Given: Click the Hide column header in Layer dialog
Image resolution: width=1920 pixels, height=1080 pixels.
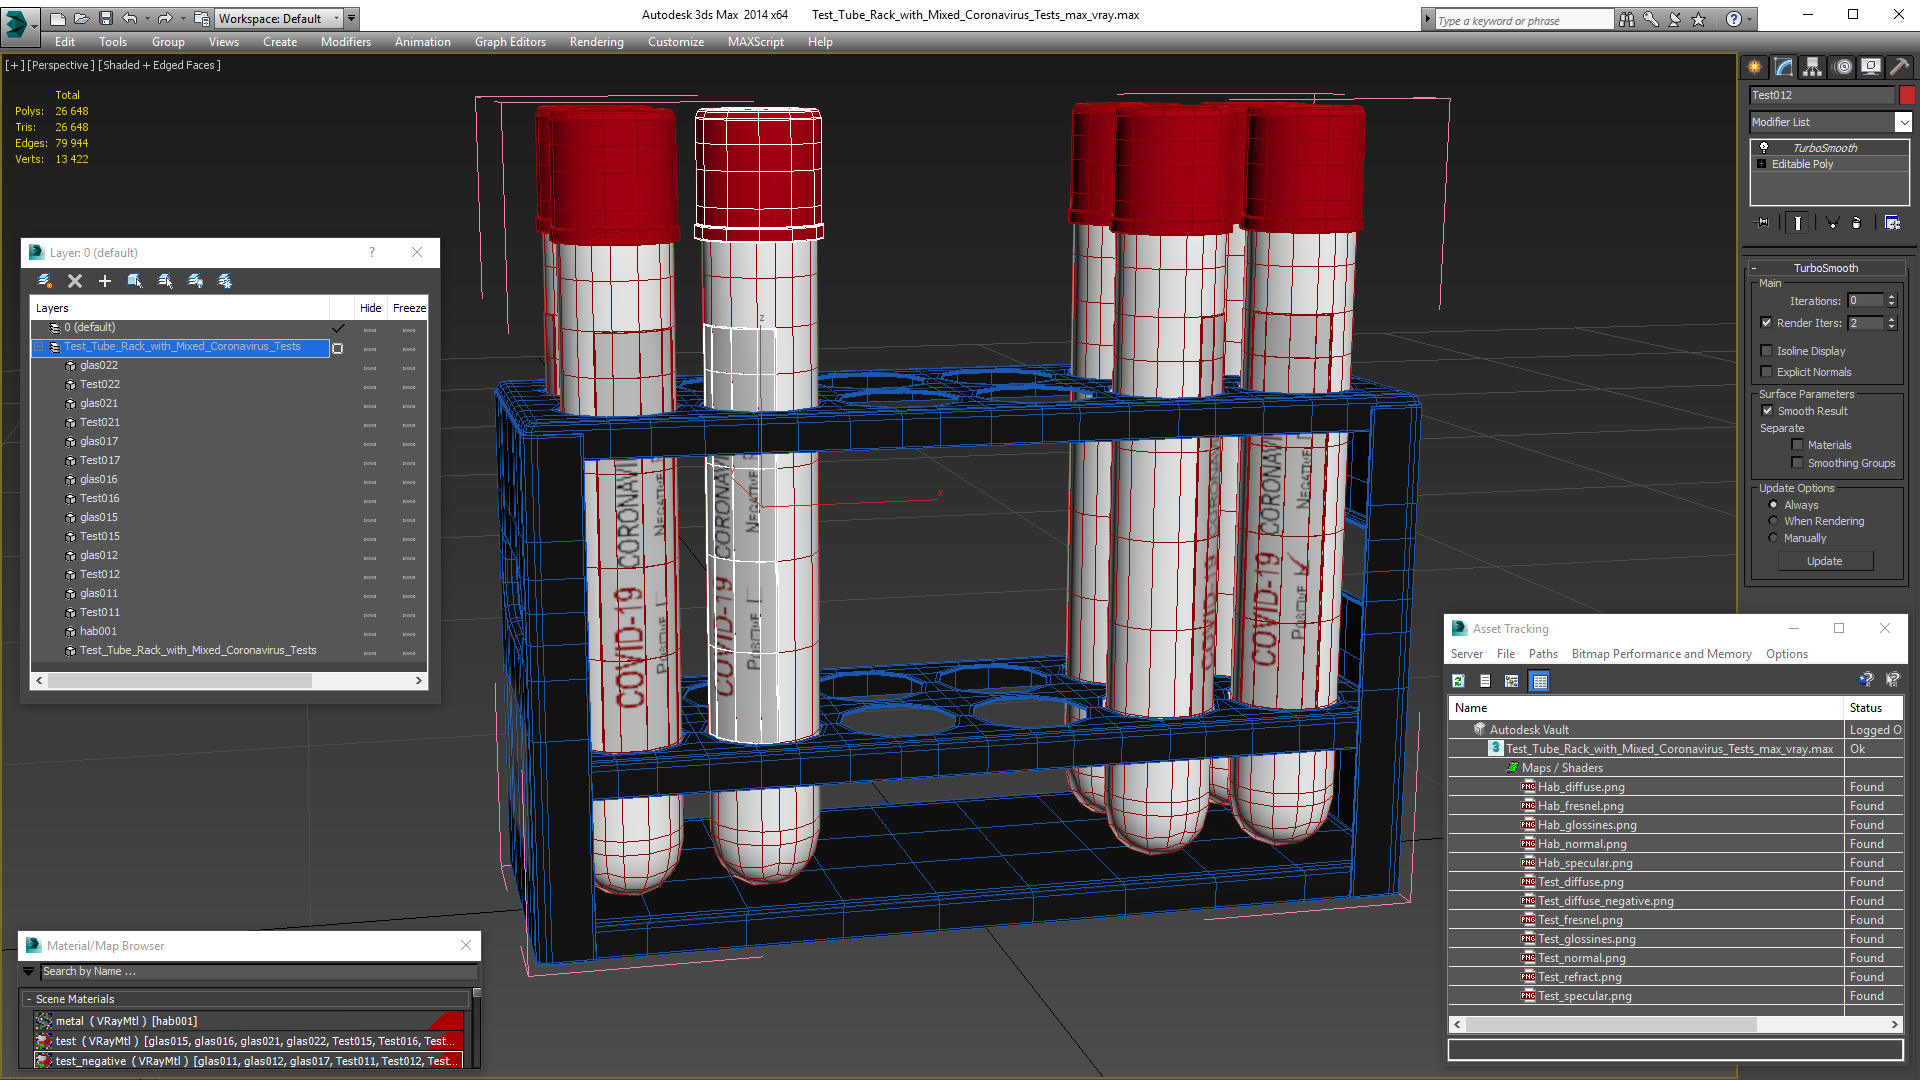Looking at the screenshot, I should 370,308.
